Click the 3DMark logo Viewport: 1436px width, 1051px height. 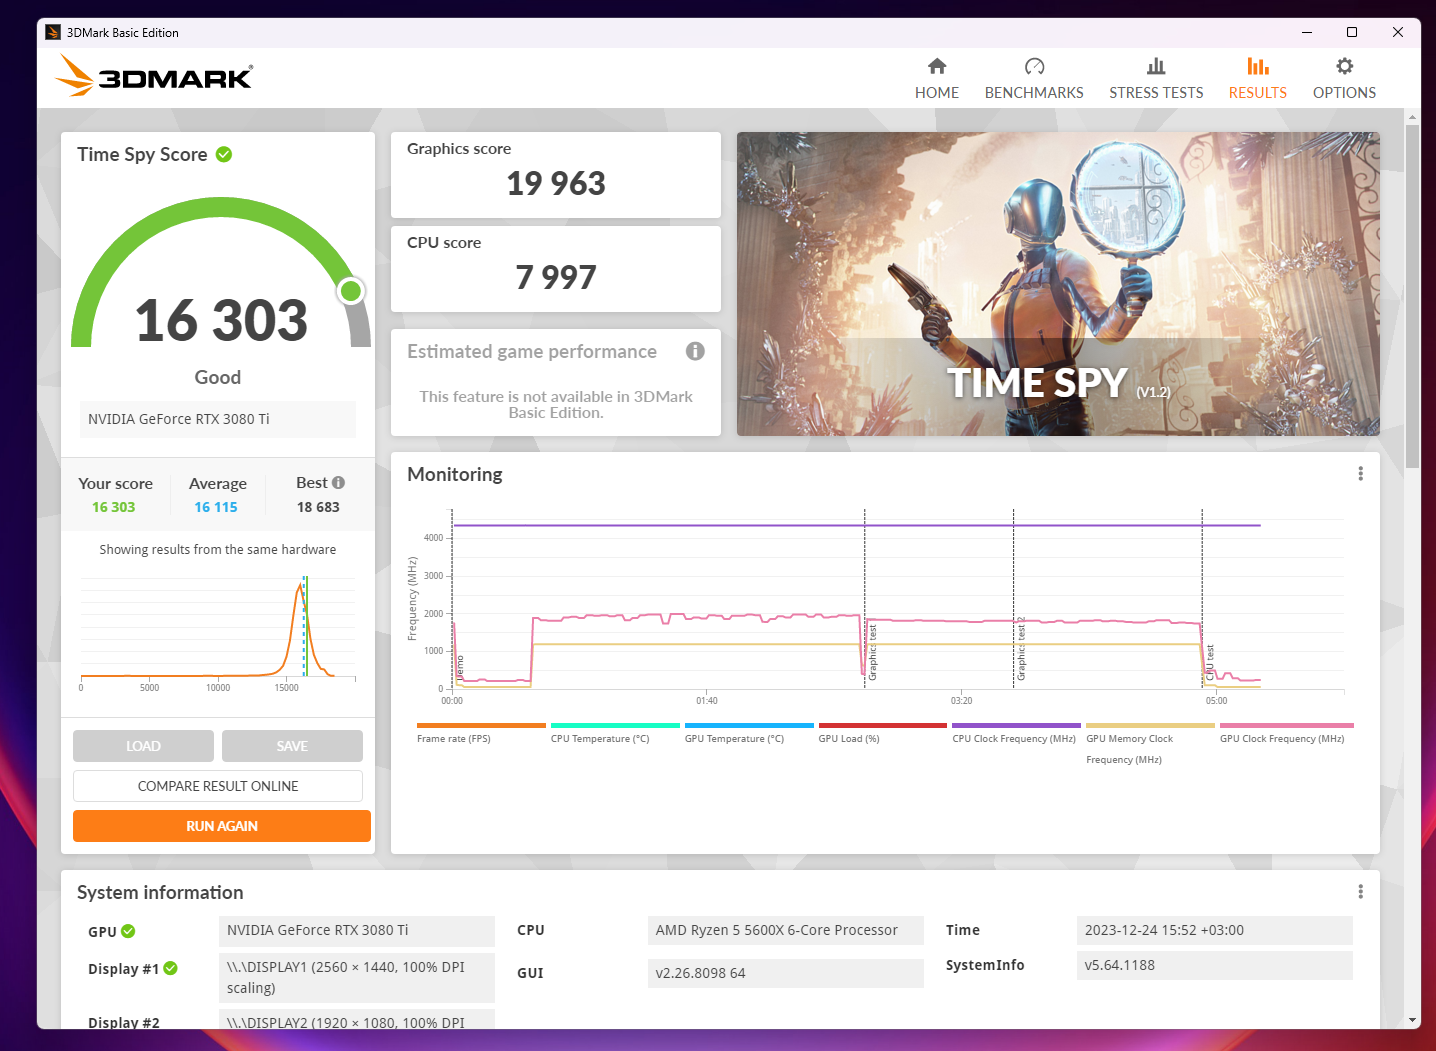tap(153, 76)
